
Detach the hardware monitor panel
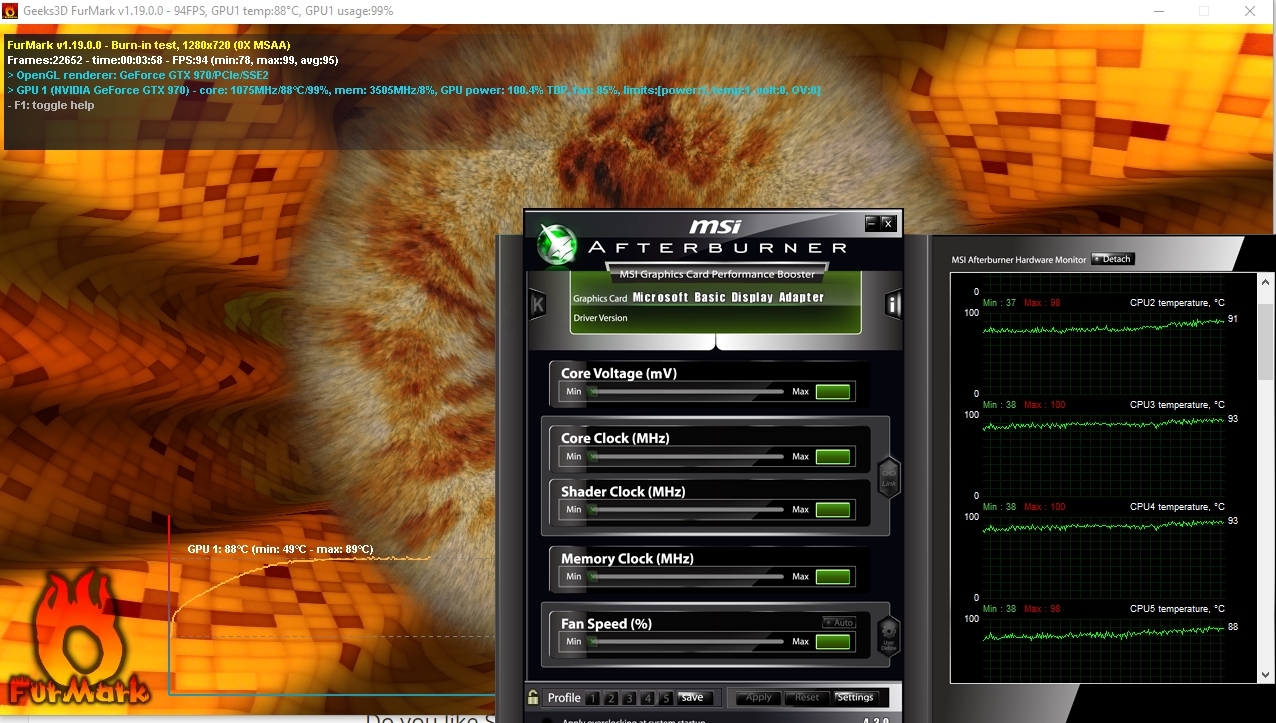[1113, 259]
